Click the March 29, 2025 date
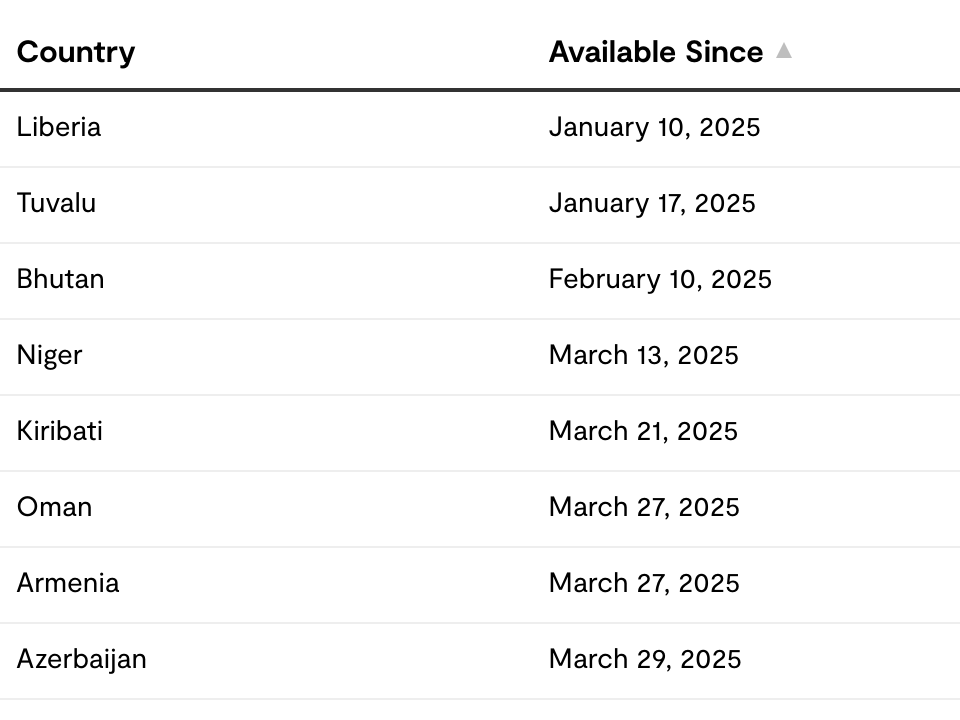 coord(645,660)
